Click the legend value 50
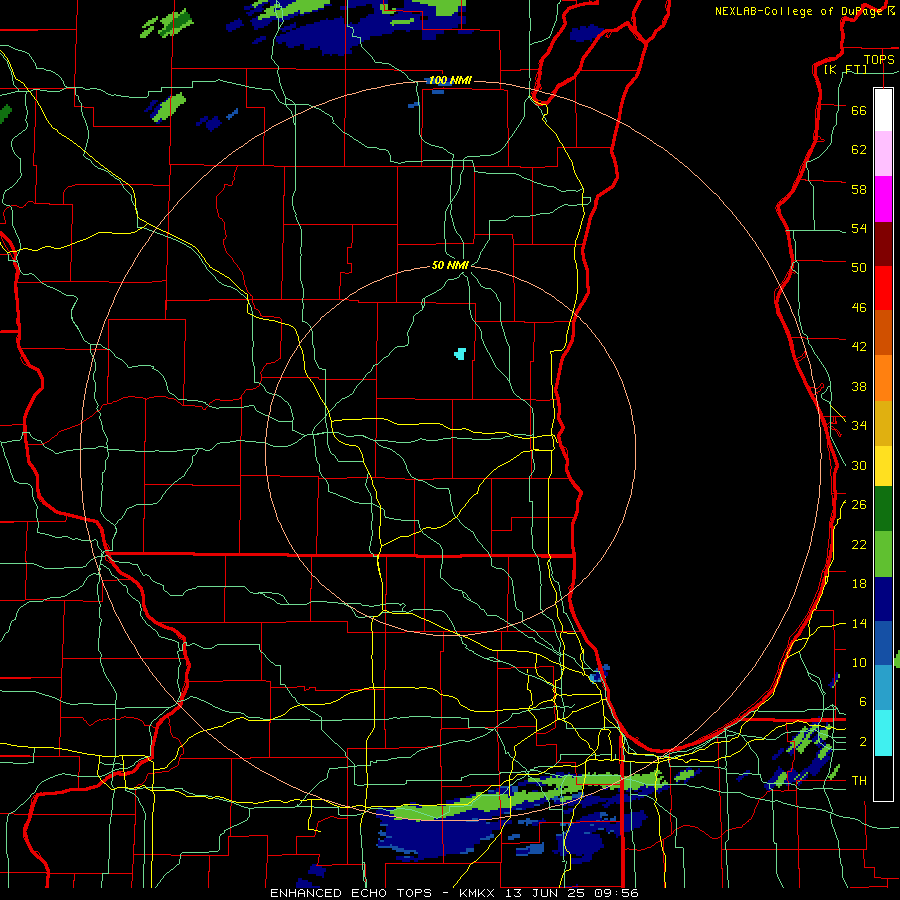 (x=859, y=268)
